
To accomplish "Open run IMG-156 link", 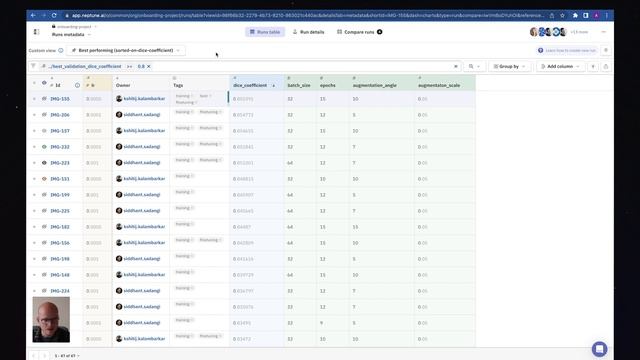I will click(60, 243).
